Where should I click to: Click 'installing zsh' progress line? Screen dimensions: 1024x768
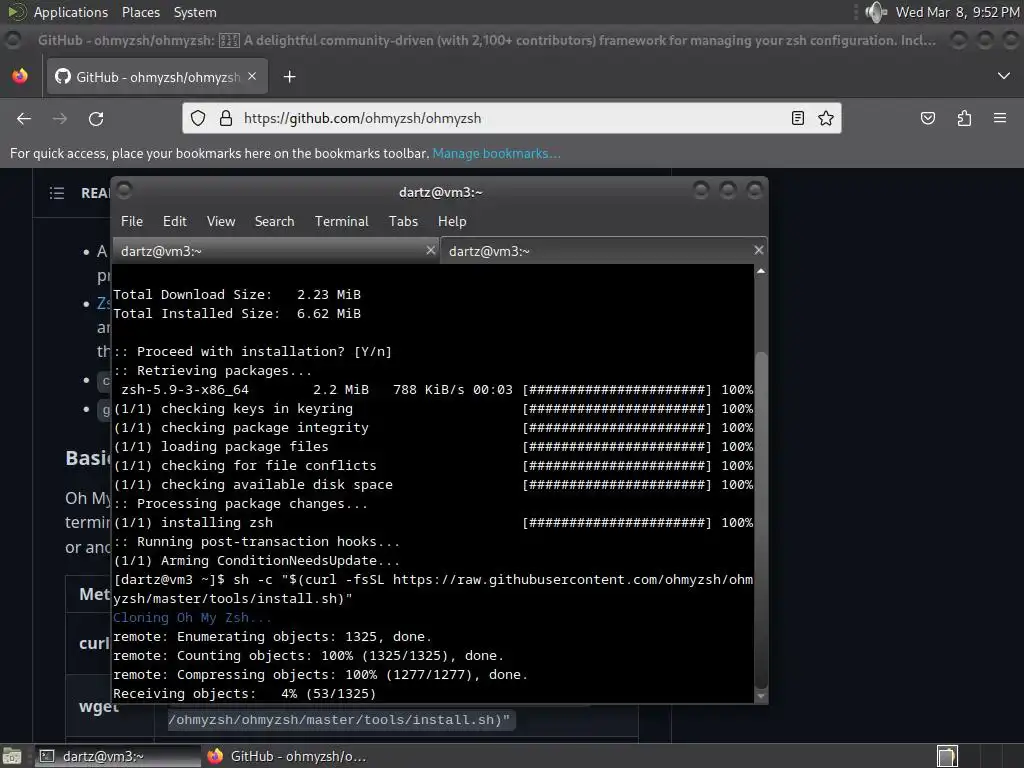tap(433, 522)
